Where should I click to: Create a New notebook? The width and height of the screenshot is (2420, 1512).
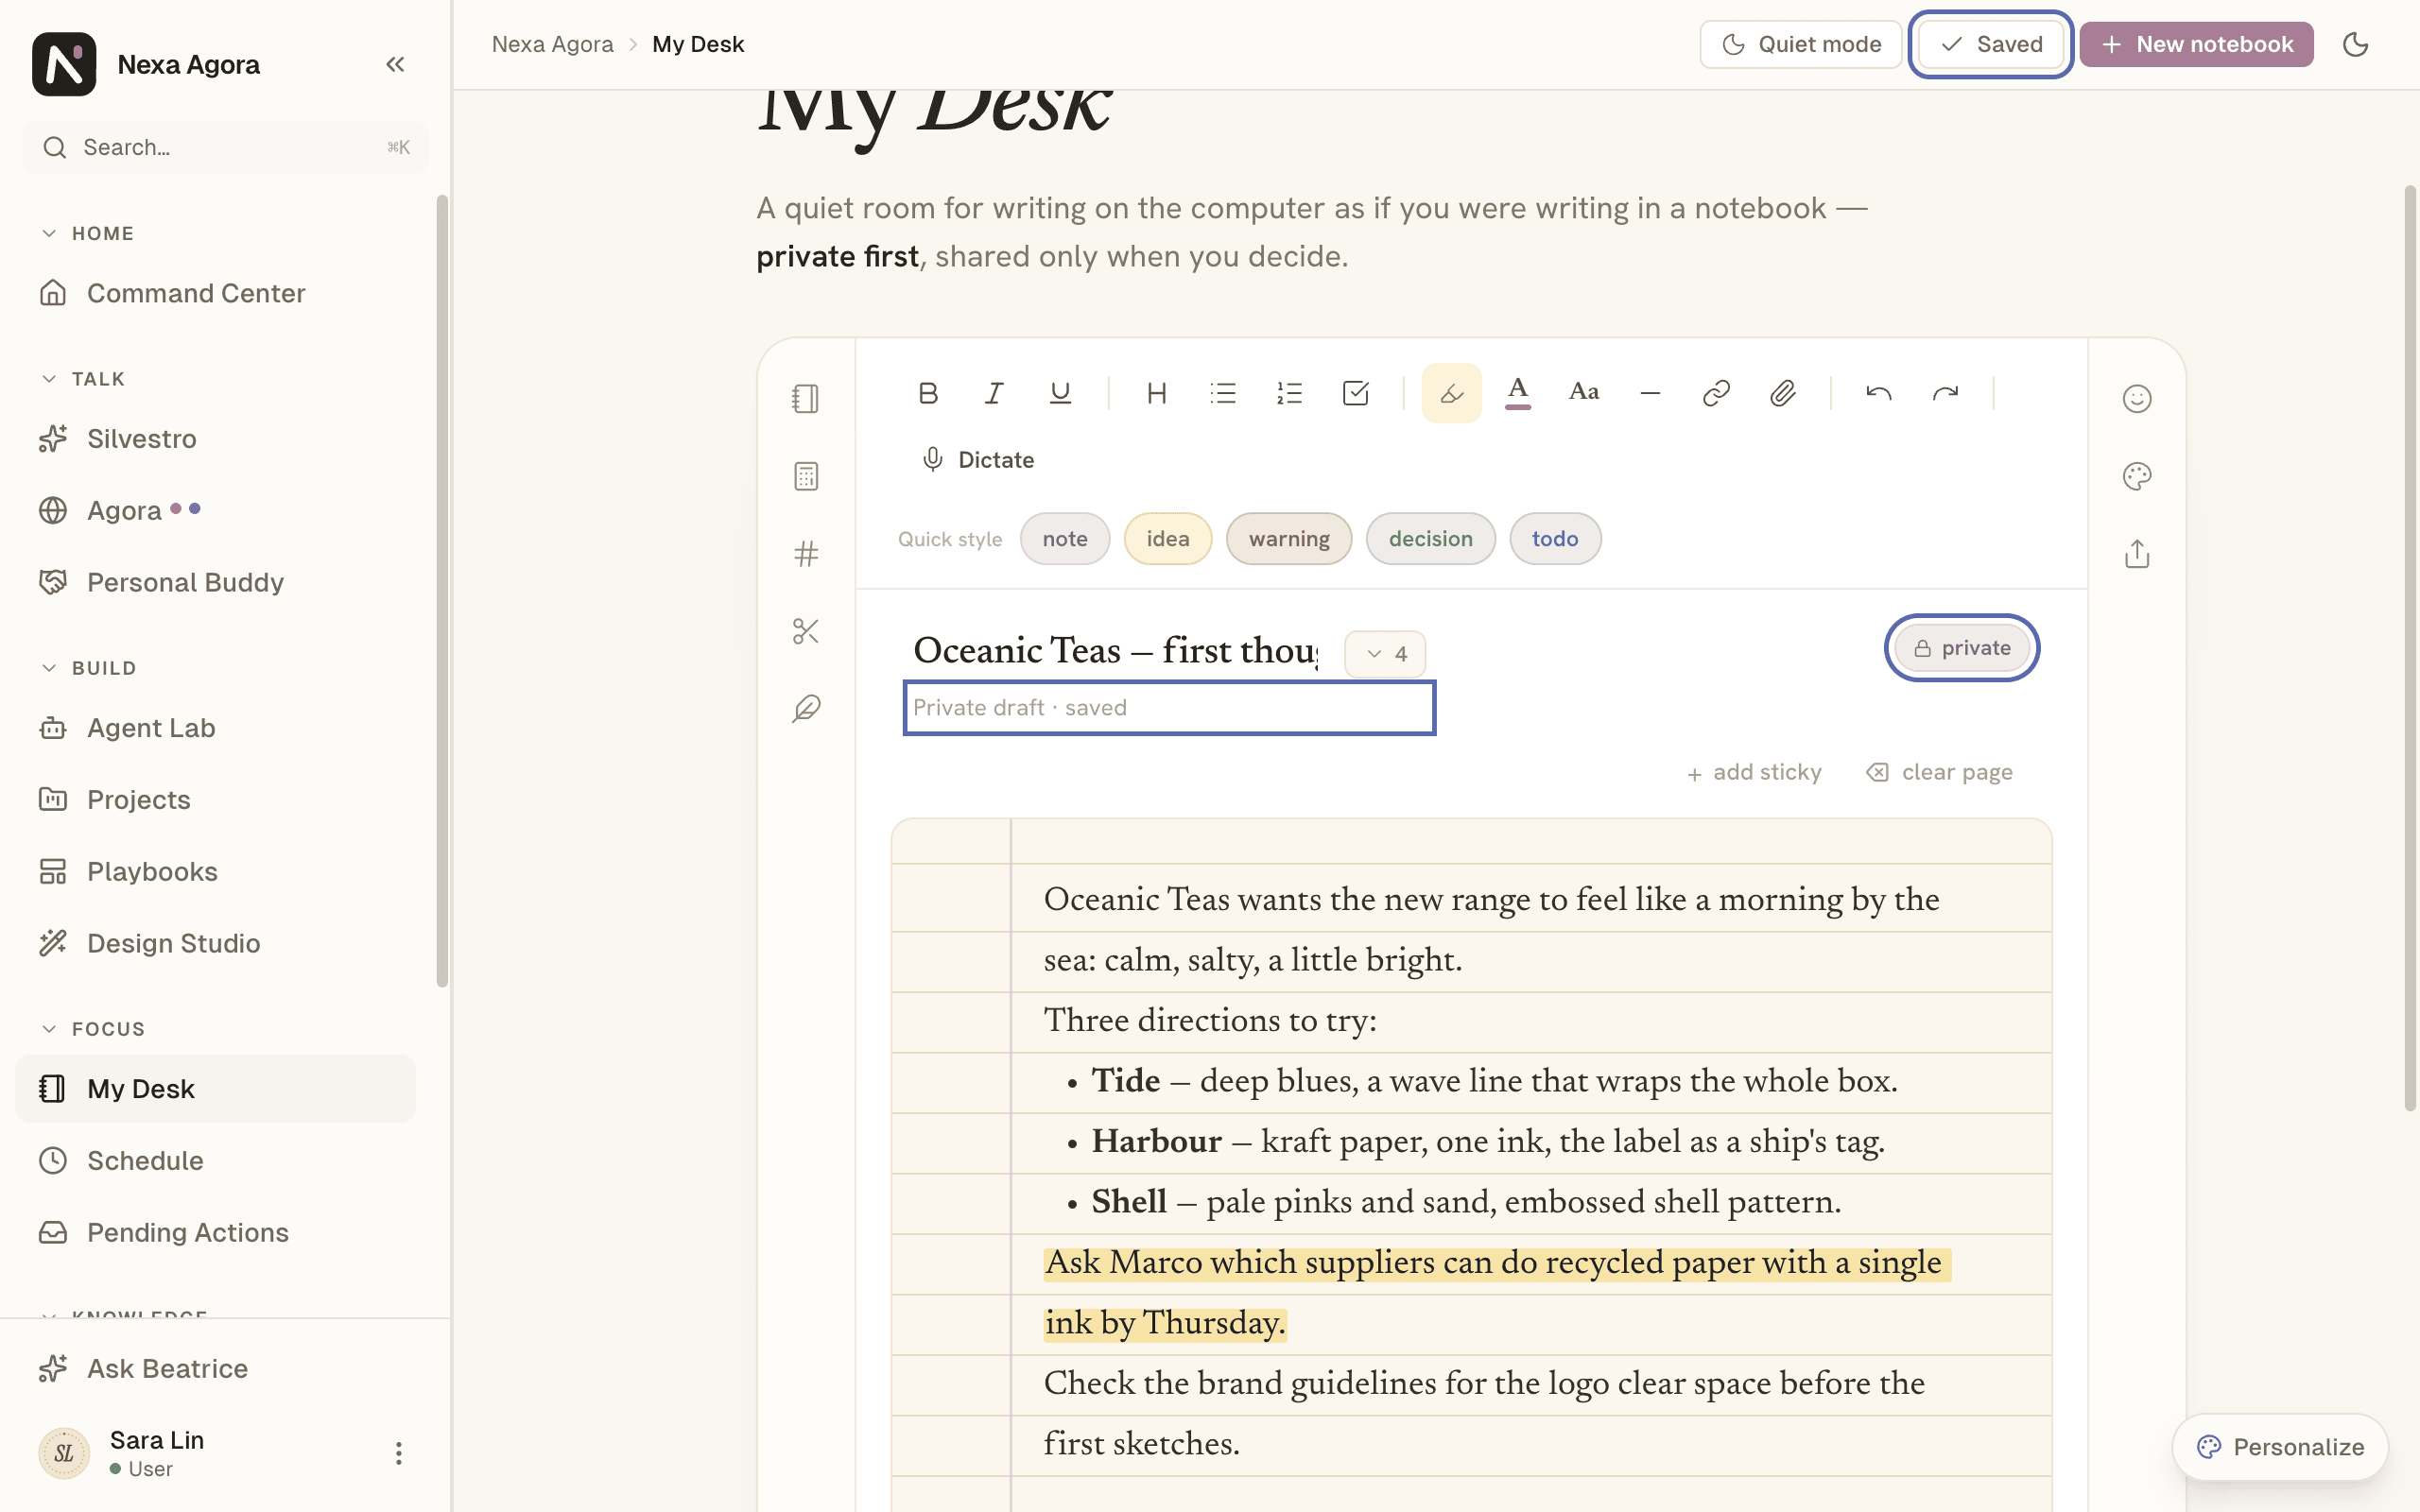(x=2197, y=44)
